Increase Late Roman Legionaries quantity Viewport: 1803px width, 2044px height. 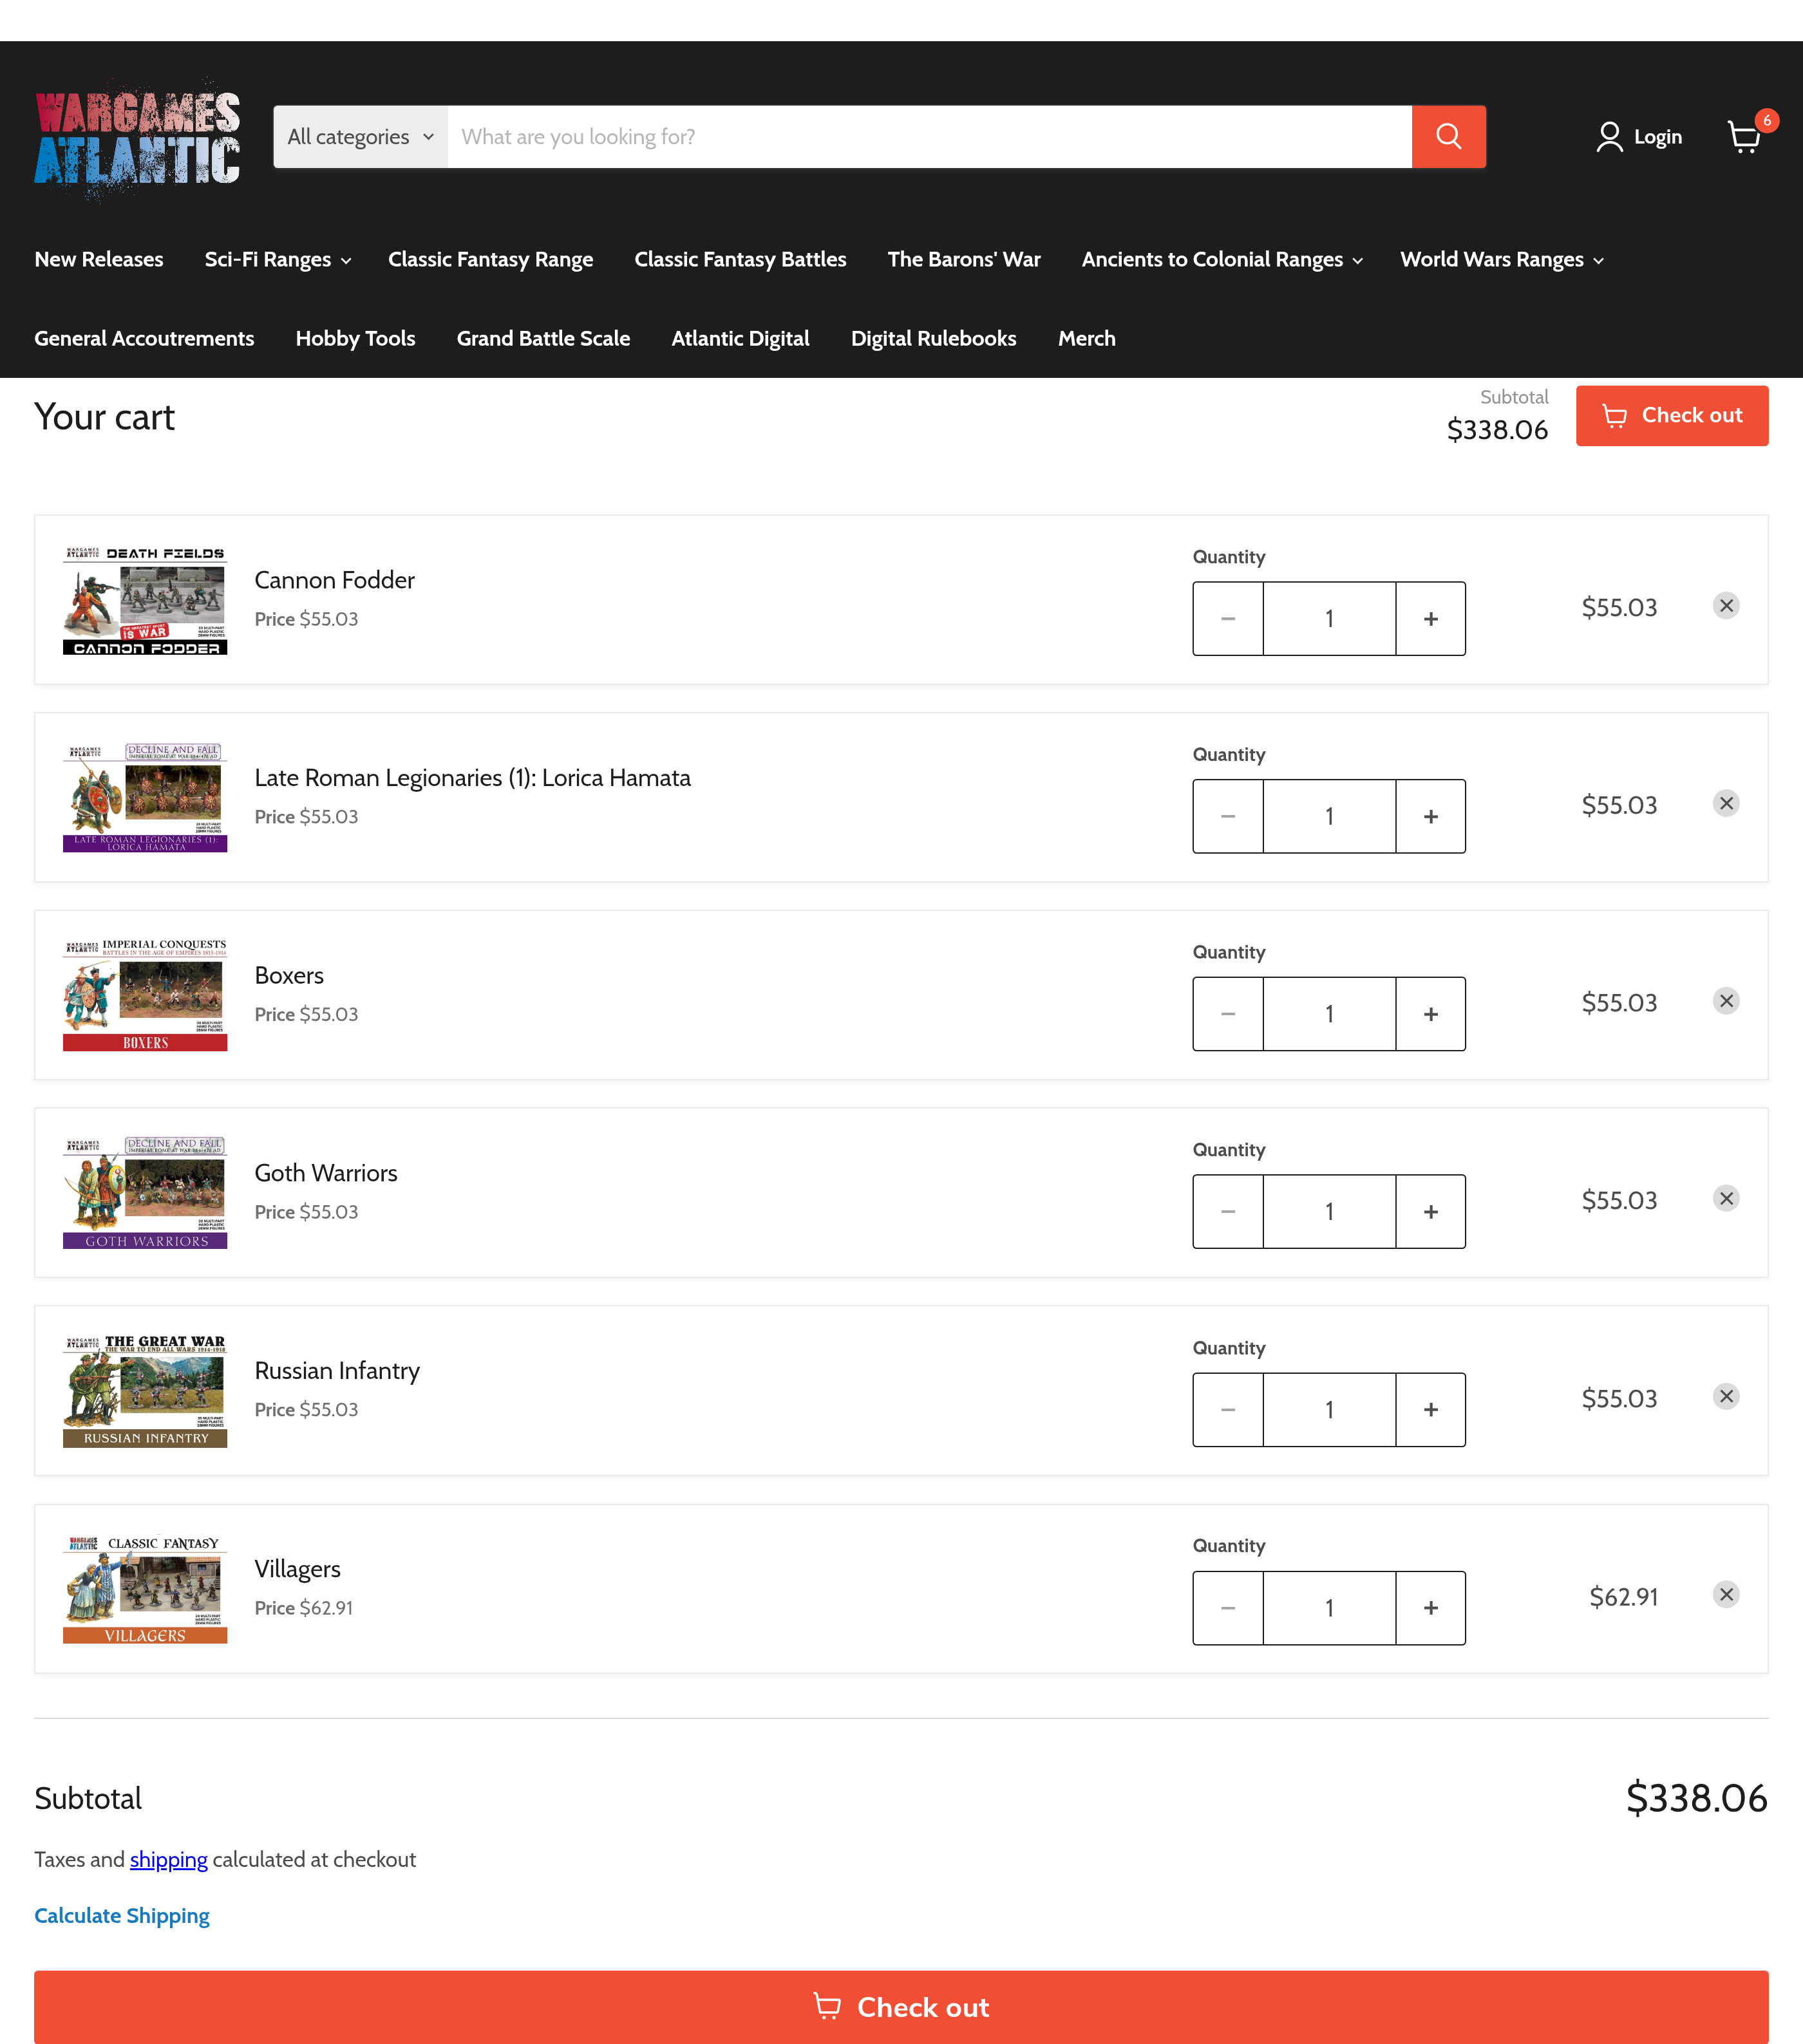click(x=1430, y=816)
